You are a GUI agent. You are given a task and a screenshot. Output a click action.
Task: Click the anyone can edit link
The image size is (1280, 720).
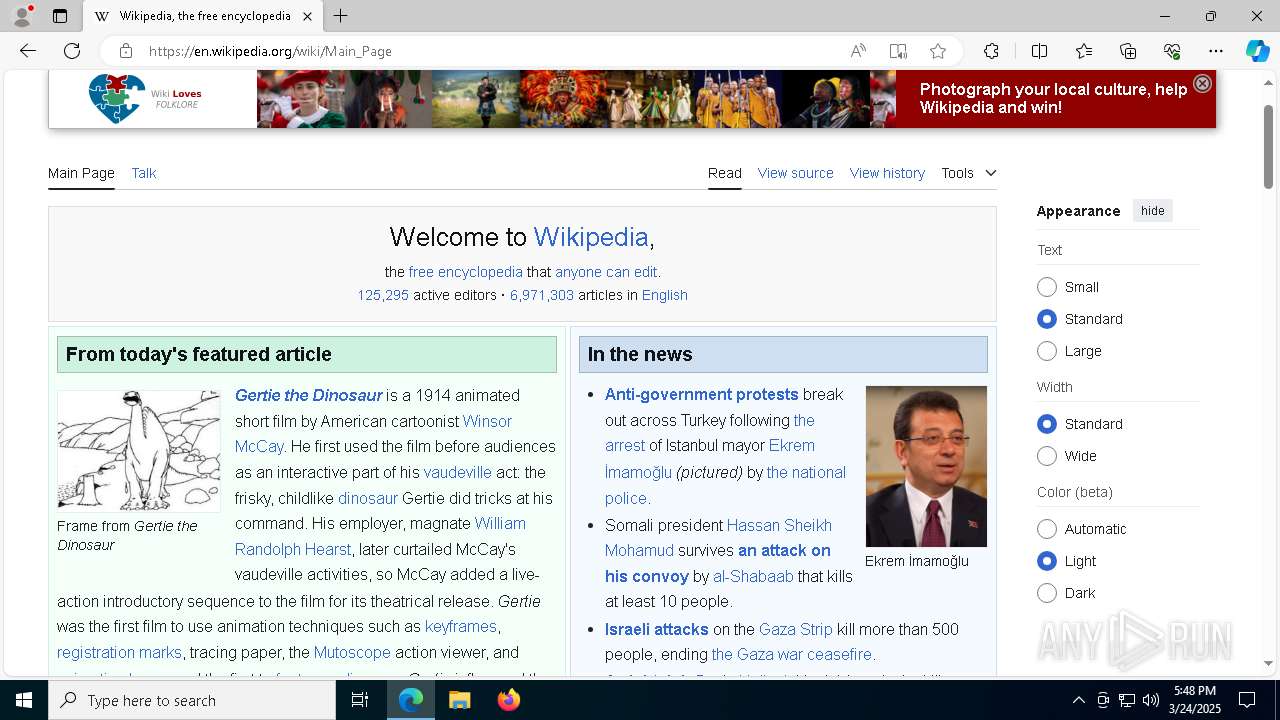[606, 272]
